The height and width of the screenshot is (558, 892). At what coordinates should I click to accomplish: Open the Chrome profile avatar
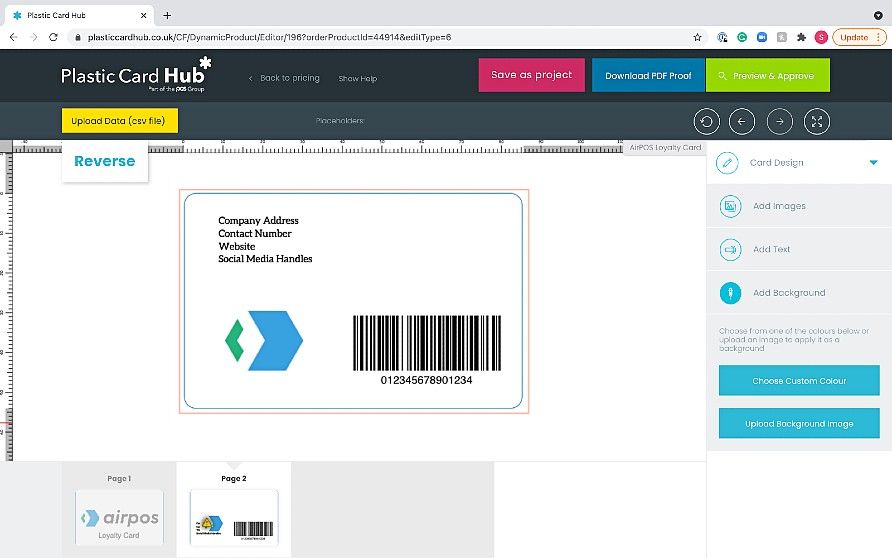tap(821, 37)
